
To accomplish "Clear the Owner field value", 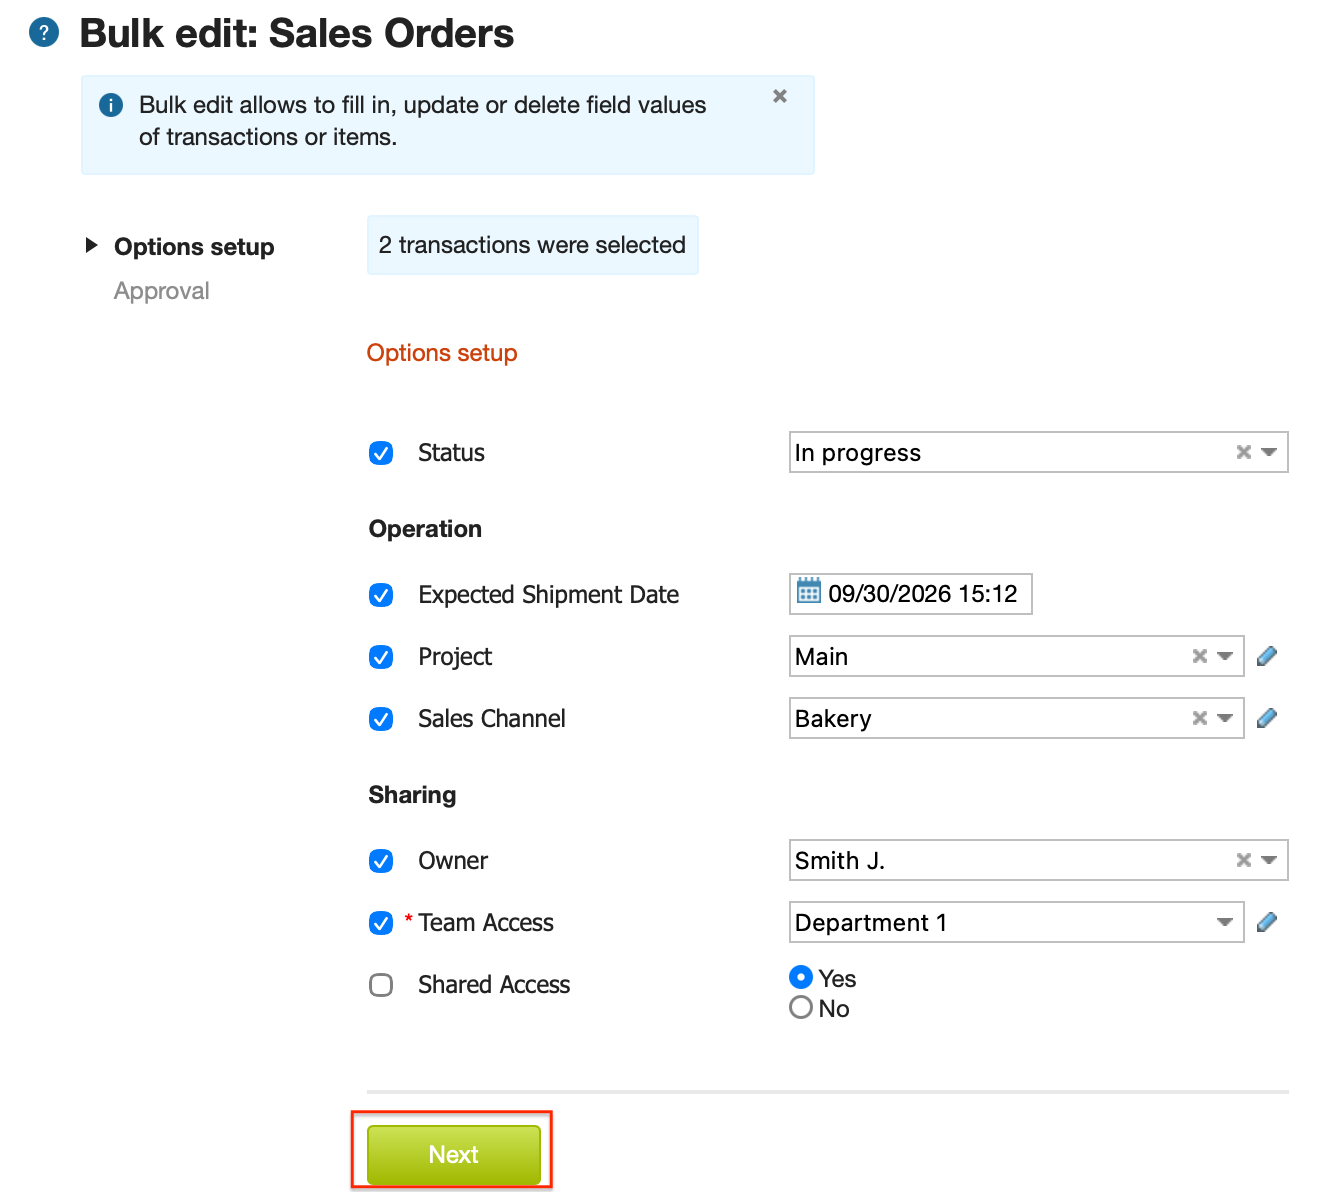I will tap(1244, 860).
